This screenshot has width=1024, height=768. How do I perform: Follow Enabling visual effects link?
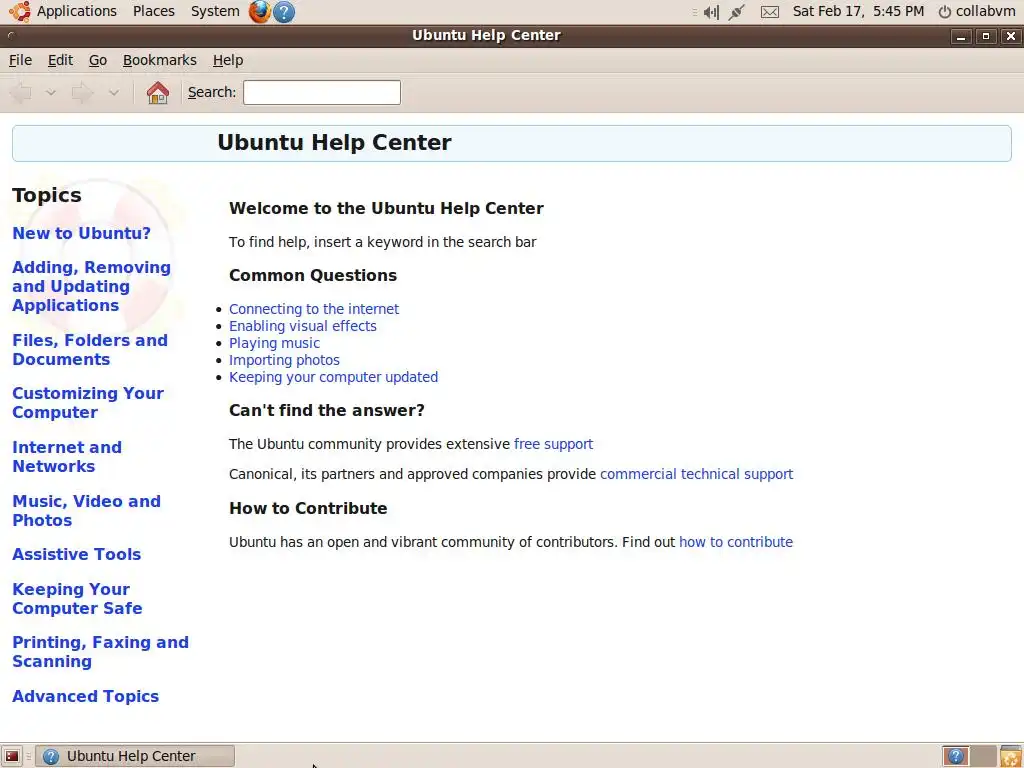coord(302,326)
